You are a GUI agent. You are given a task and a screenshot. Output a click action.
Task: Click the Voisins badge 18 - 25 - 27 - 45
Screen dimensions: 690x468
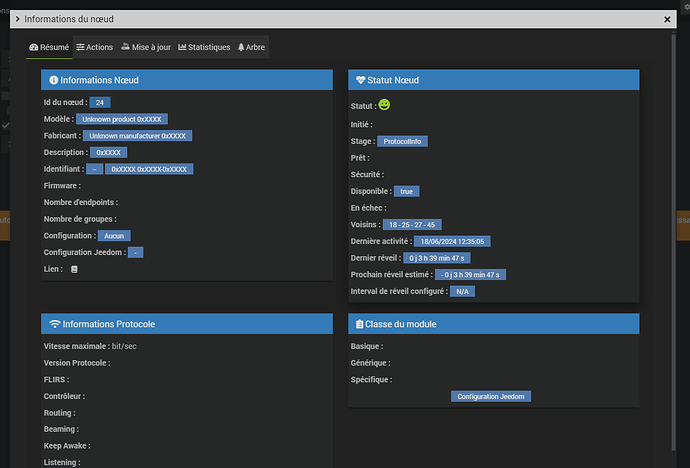[412, 225]
